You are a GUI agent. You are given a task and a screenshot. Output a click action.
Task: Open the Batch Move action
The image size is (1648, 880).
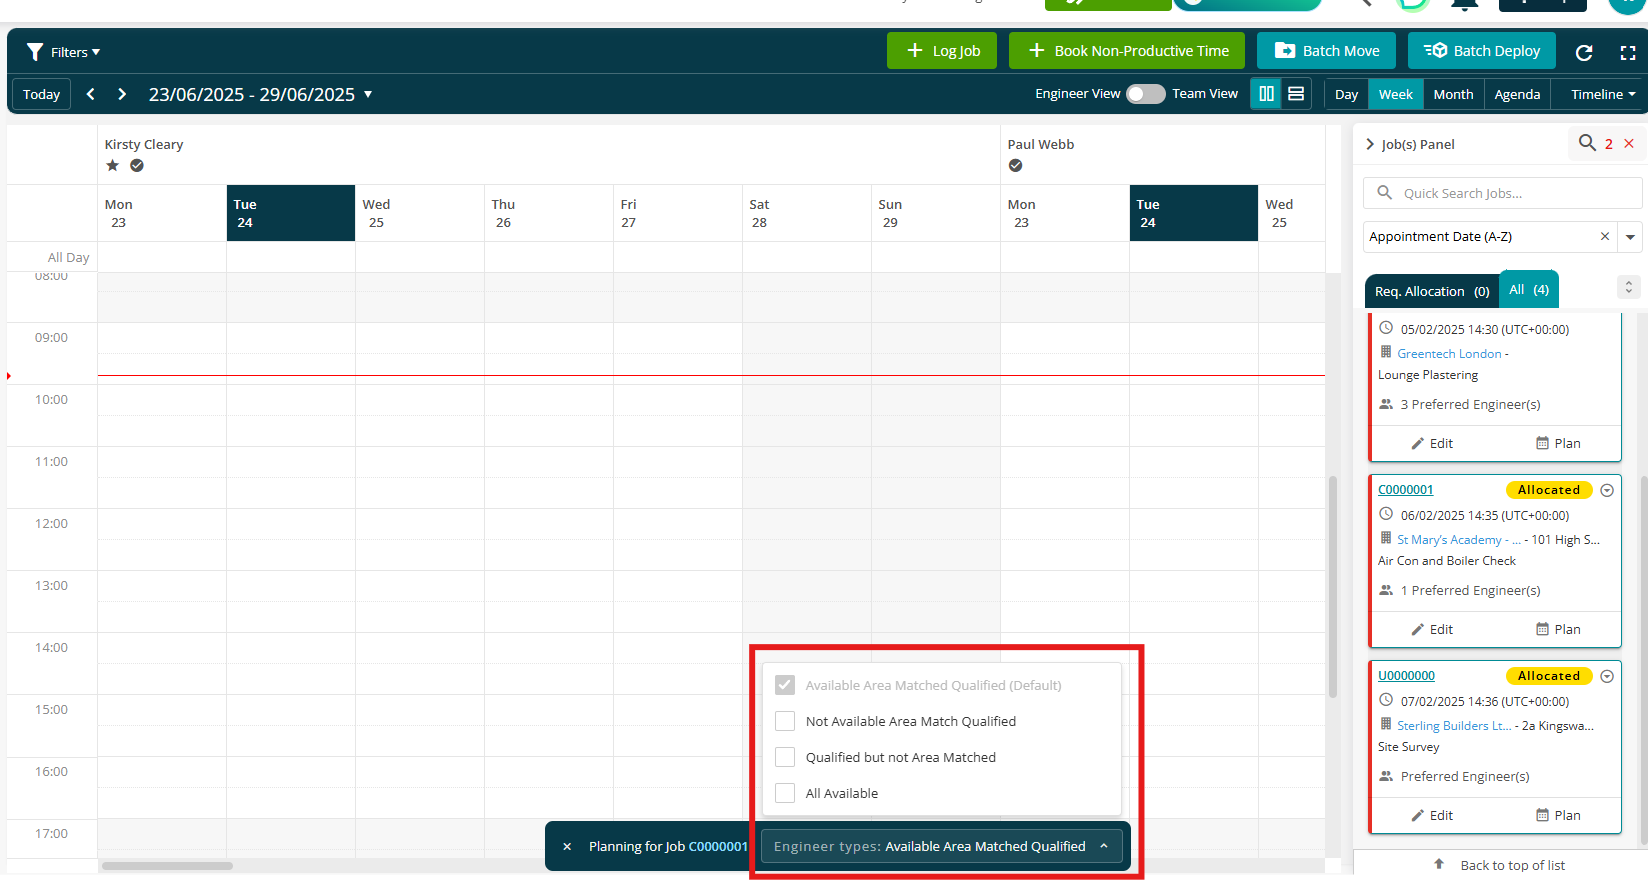coord(1328,51)
